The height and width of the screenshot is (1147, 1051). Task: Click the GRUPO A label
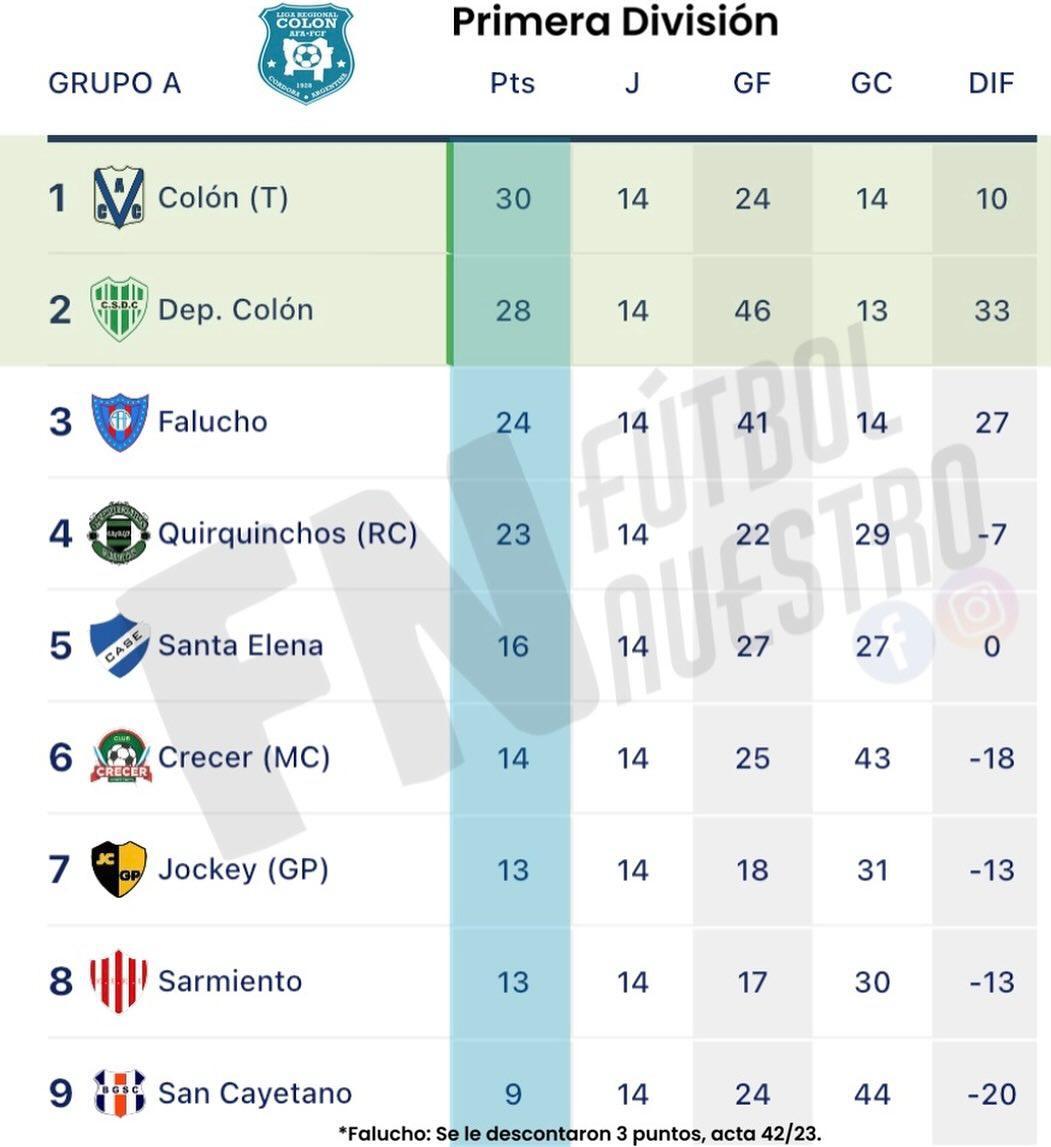click(x=115, y=83)
